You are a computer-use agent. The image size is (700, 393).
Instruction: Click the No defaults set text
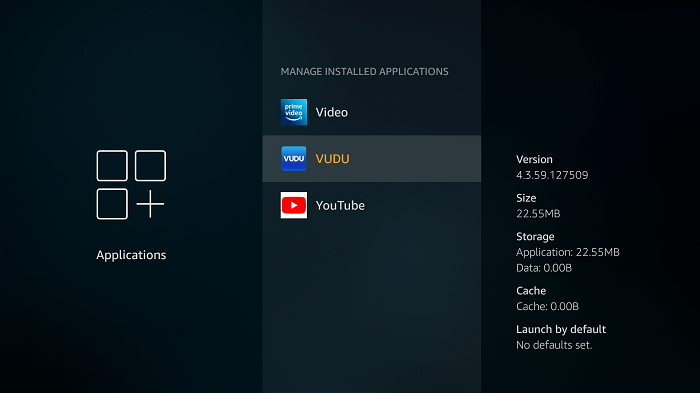pyautogui.click(x=554, y=345)
